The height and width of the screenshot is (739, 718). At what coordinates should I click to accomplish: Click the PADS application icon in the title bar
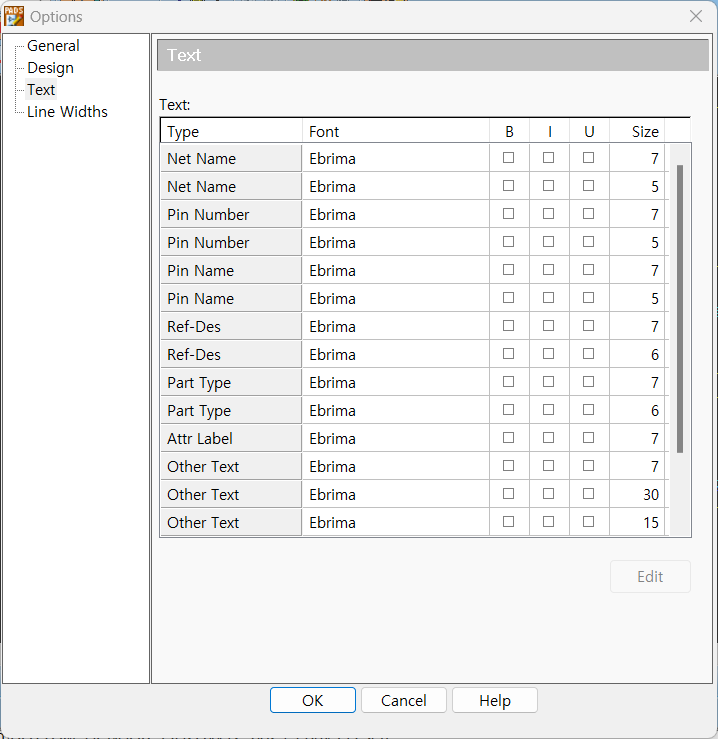(14, 16)
